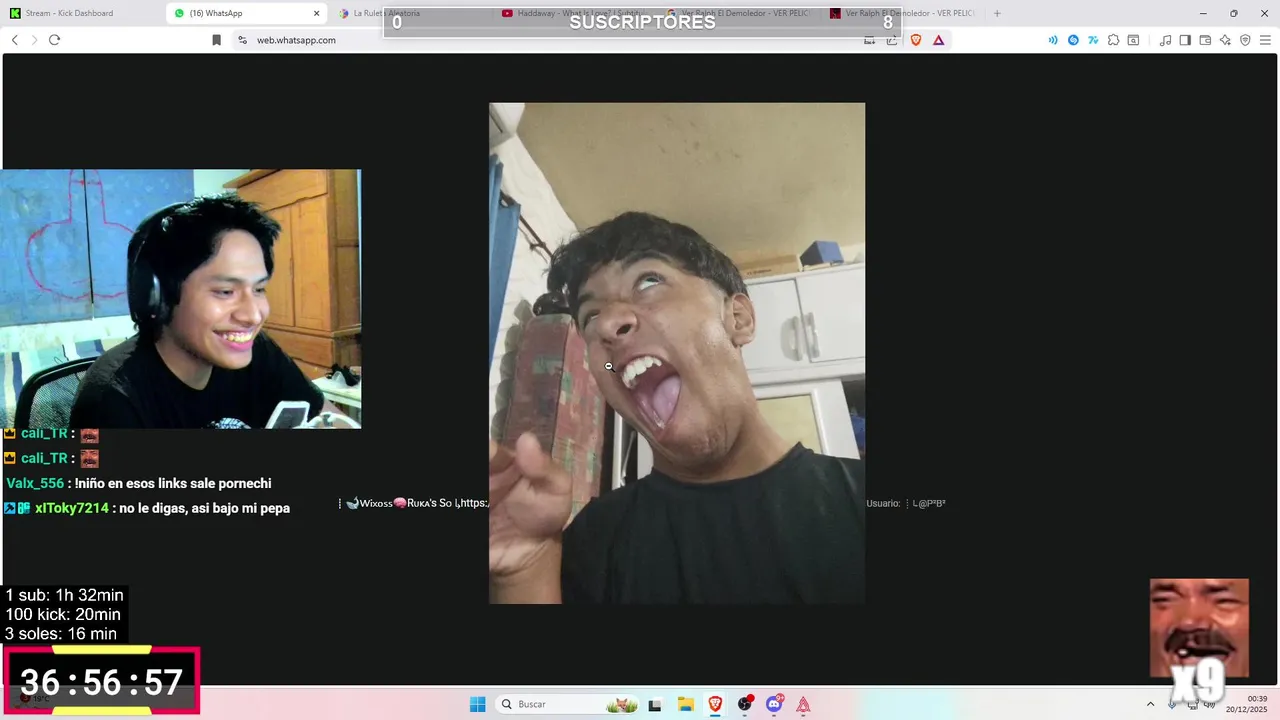The height and width of the screenshot is (720, 1280).
Task: Toggle the browser sidebar panel icon
Action: coord(1185,40)
